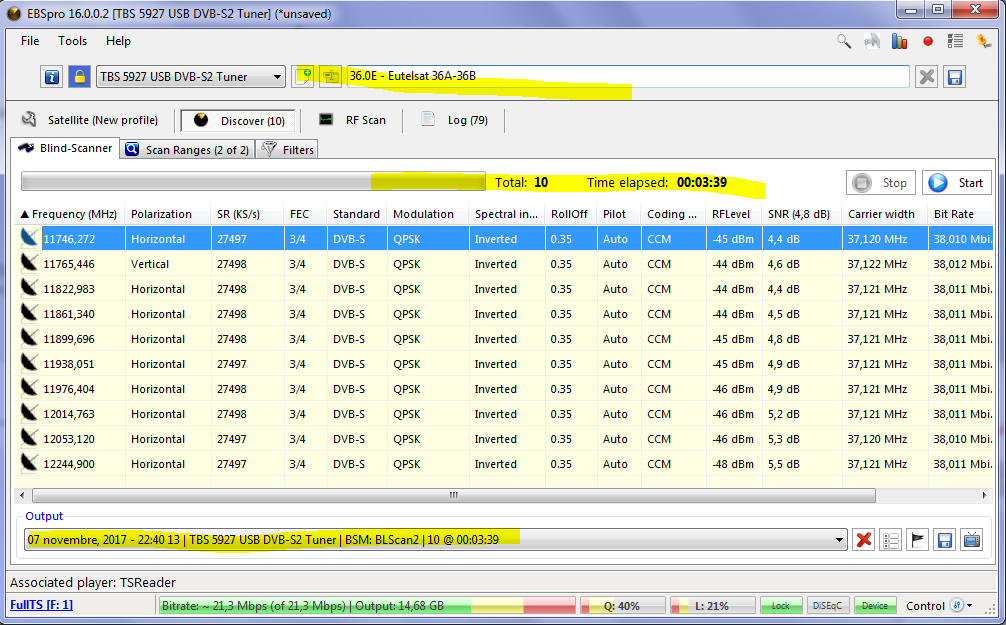
Task: Toggle the Lock status indicator
Action: pos(781,605)
